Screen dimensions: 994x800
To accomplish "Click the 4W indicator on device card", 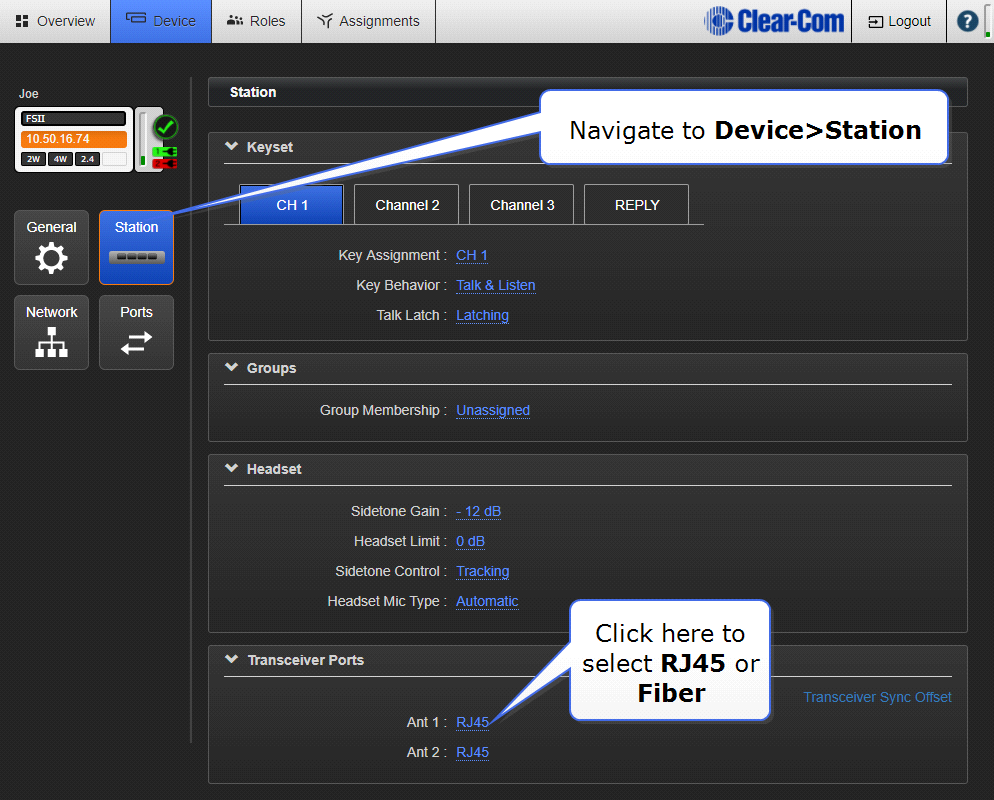I will click(x=60, y=159).
